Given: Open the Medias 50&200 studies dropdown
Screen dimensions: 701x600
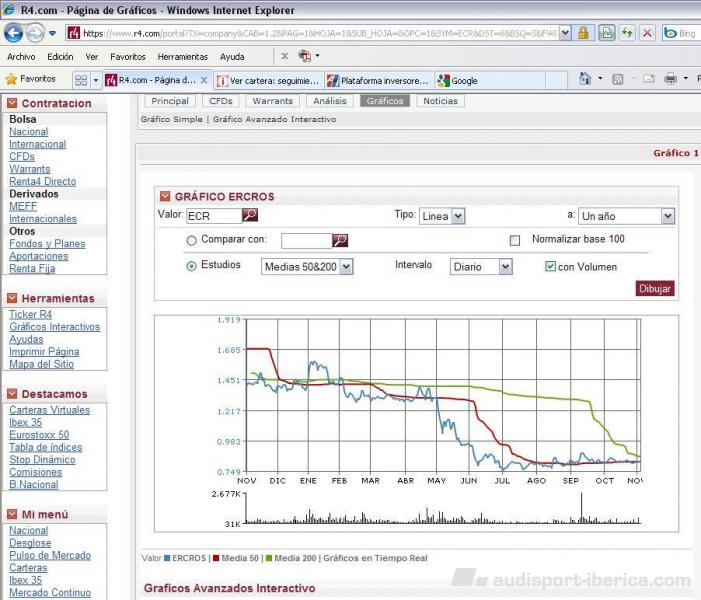Looking at the screenshot, I should tap(307, 267).
